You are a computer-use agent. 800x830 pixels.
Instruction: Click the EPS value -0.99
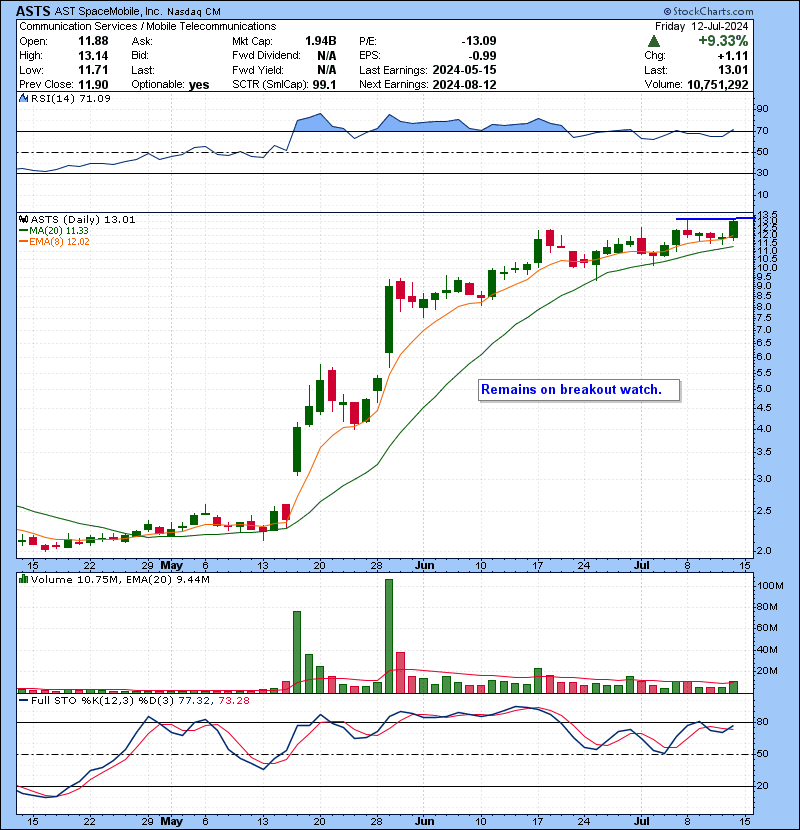coord(482,56)
